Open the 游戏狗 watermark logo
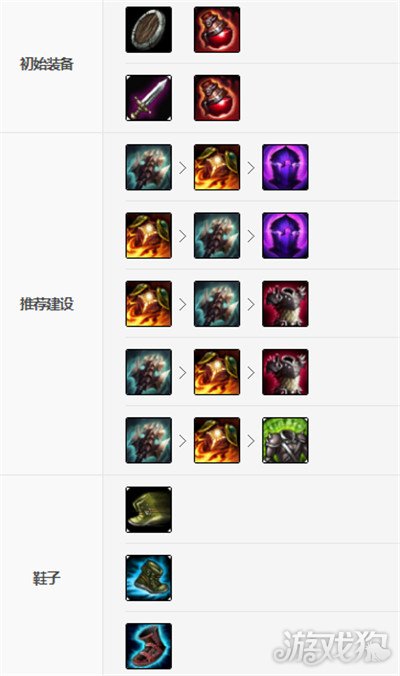 click(x=332, y=646)
